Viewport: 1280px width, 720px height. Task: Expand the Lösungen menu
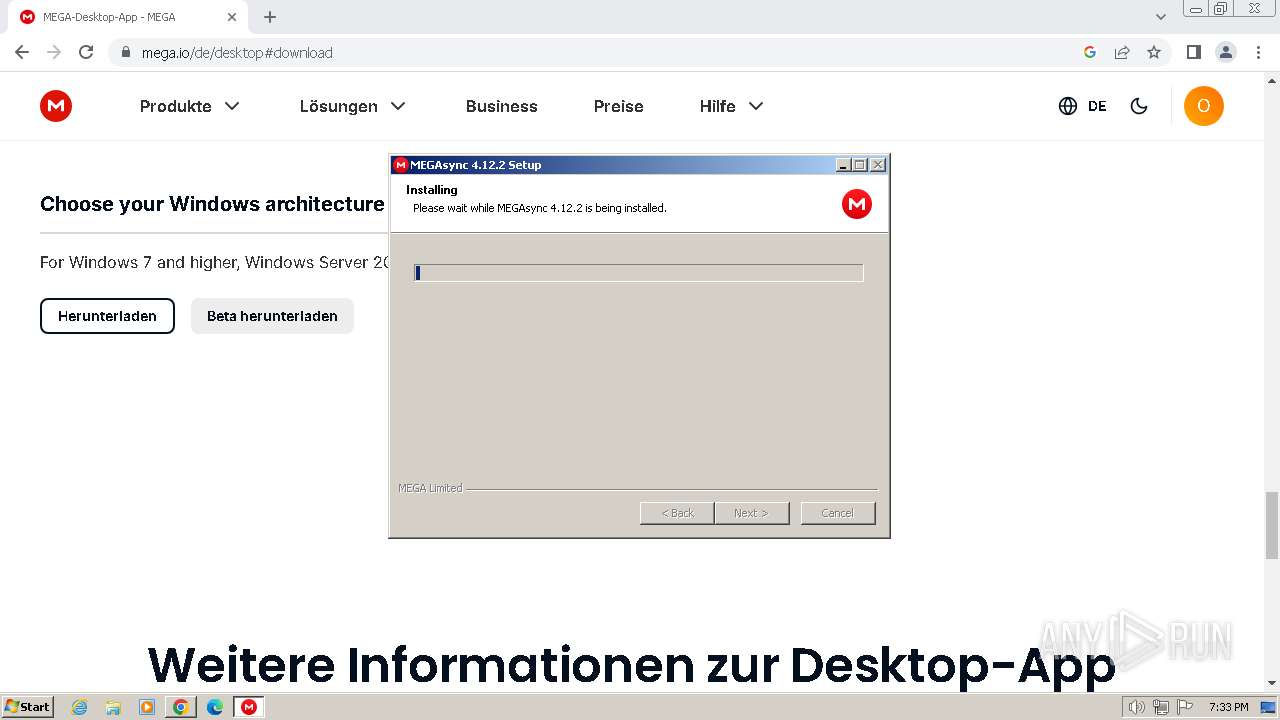tap(353, 106)
